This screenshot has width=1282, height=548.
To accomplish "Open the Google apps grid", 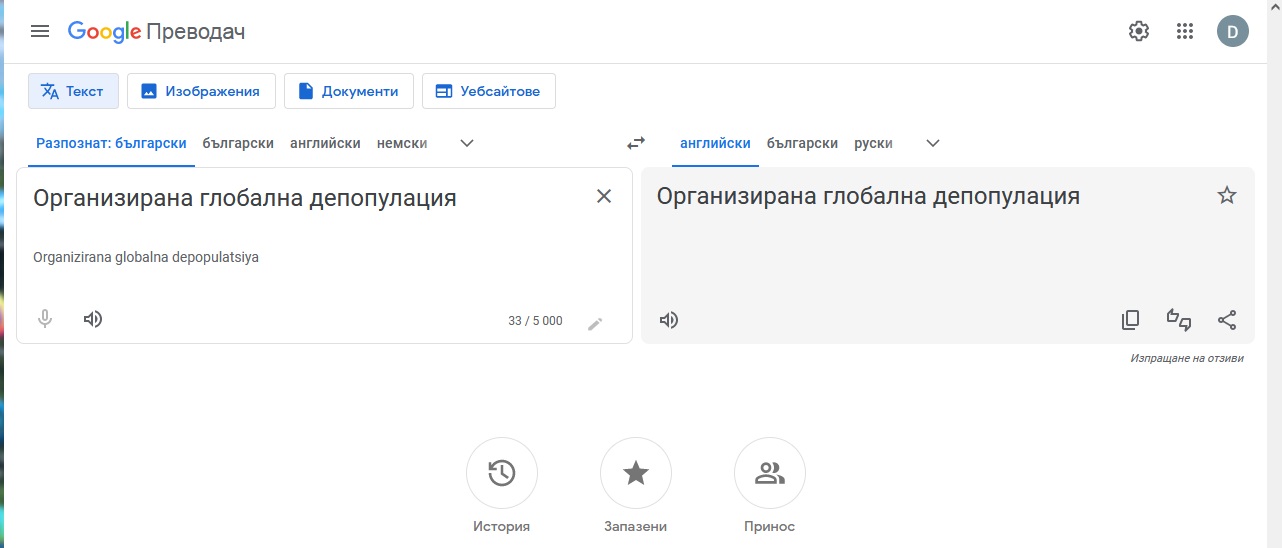I will [1185, 31].
